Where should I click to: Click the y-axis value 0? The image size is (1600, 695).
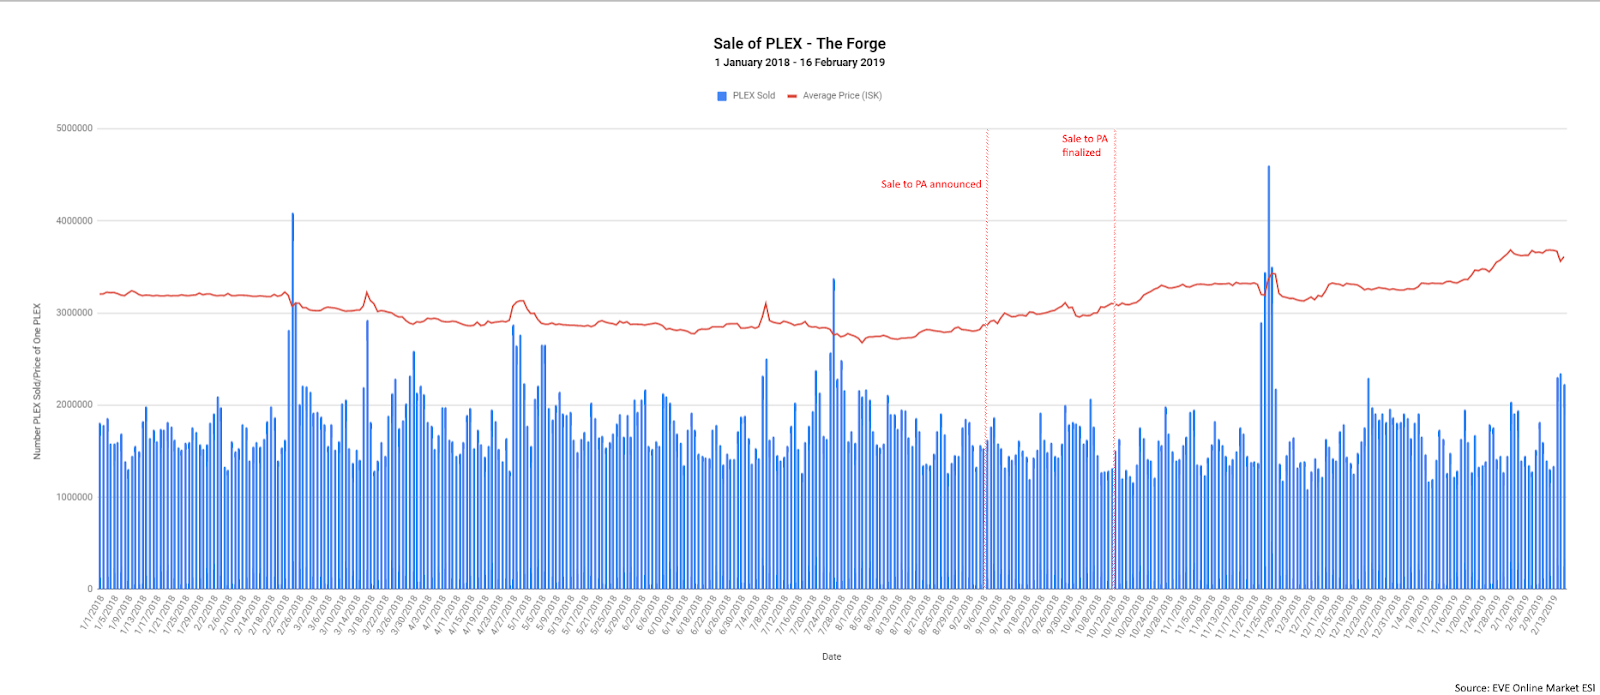pos(90,589)
